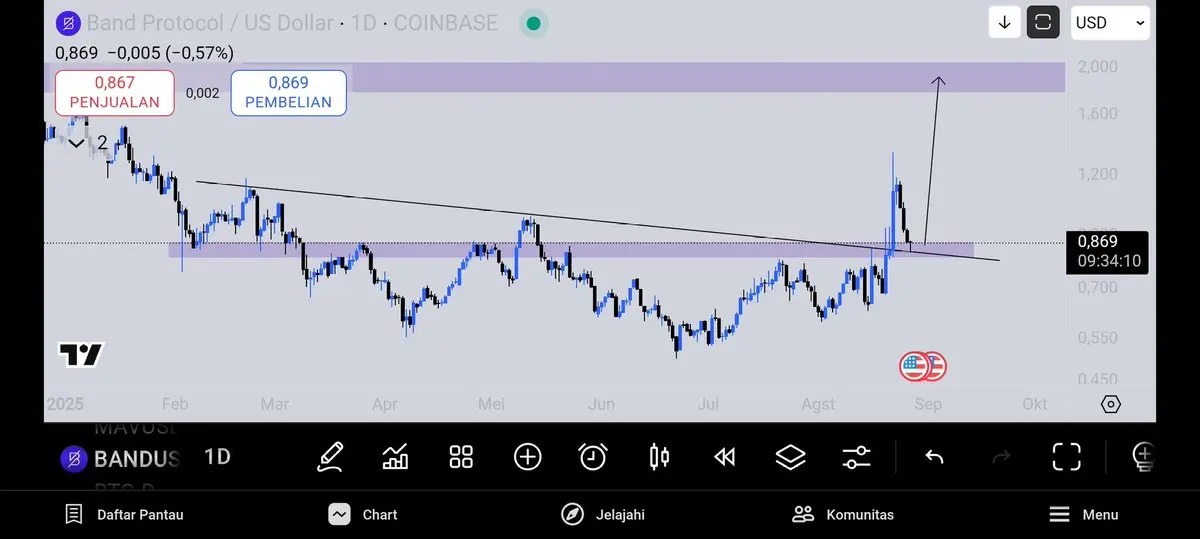The height and width of the screenshot is (539, 1200).
Task: Switch to the Daftar Pantau tab
Action: 124,514
